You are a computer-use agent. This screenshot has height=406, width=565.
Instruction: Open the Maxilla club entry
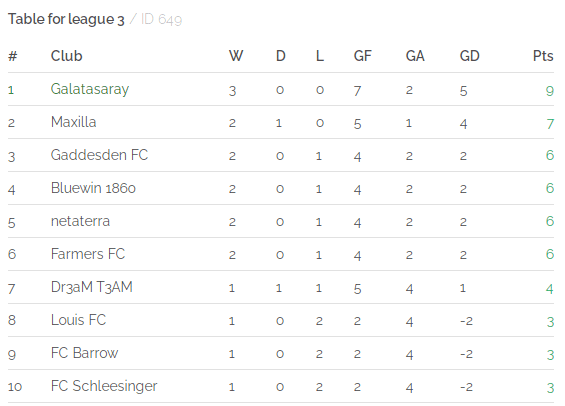[x=74, y=122]
